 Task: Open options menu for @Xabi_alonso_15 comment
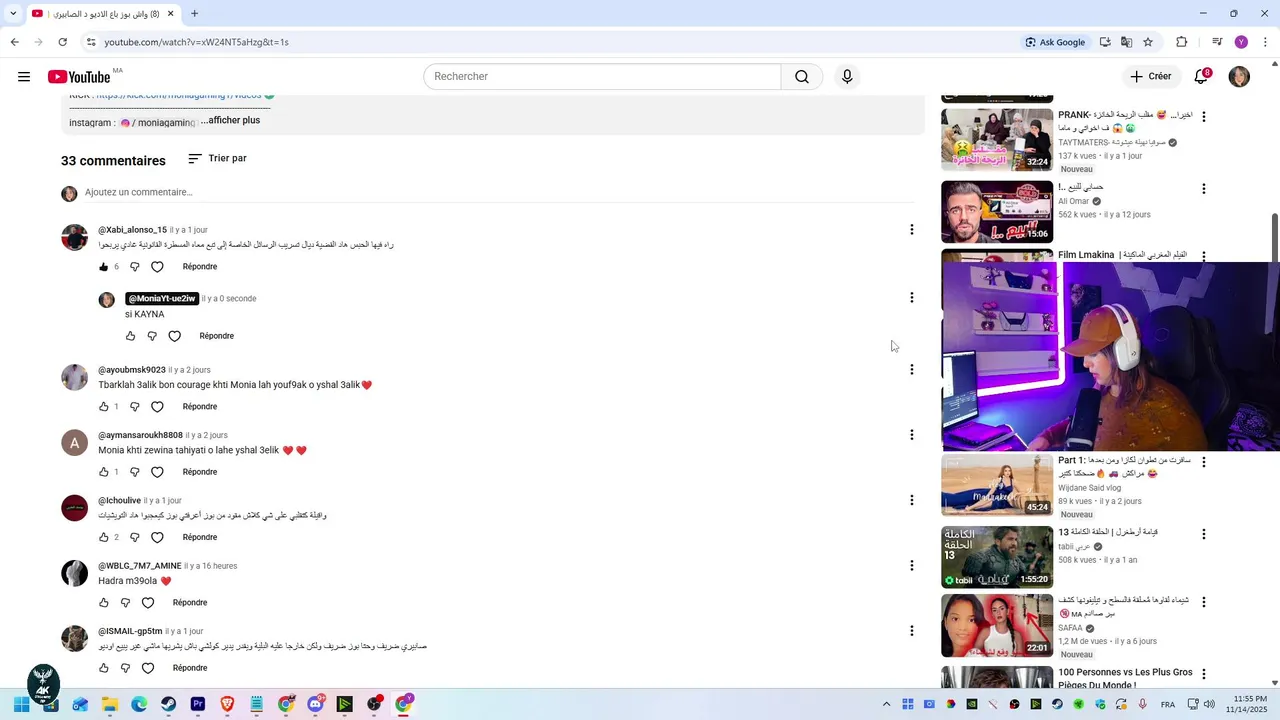click(x=911, y=230)
